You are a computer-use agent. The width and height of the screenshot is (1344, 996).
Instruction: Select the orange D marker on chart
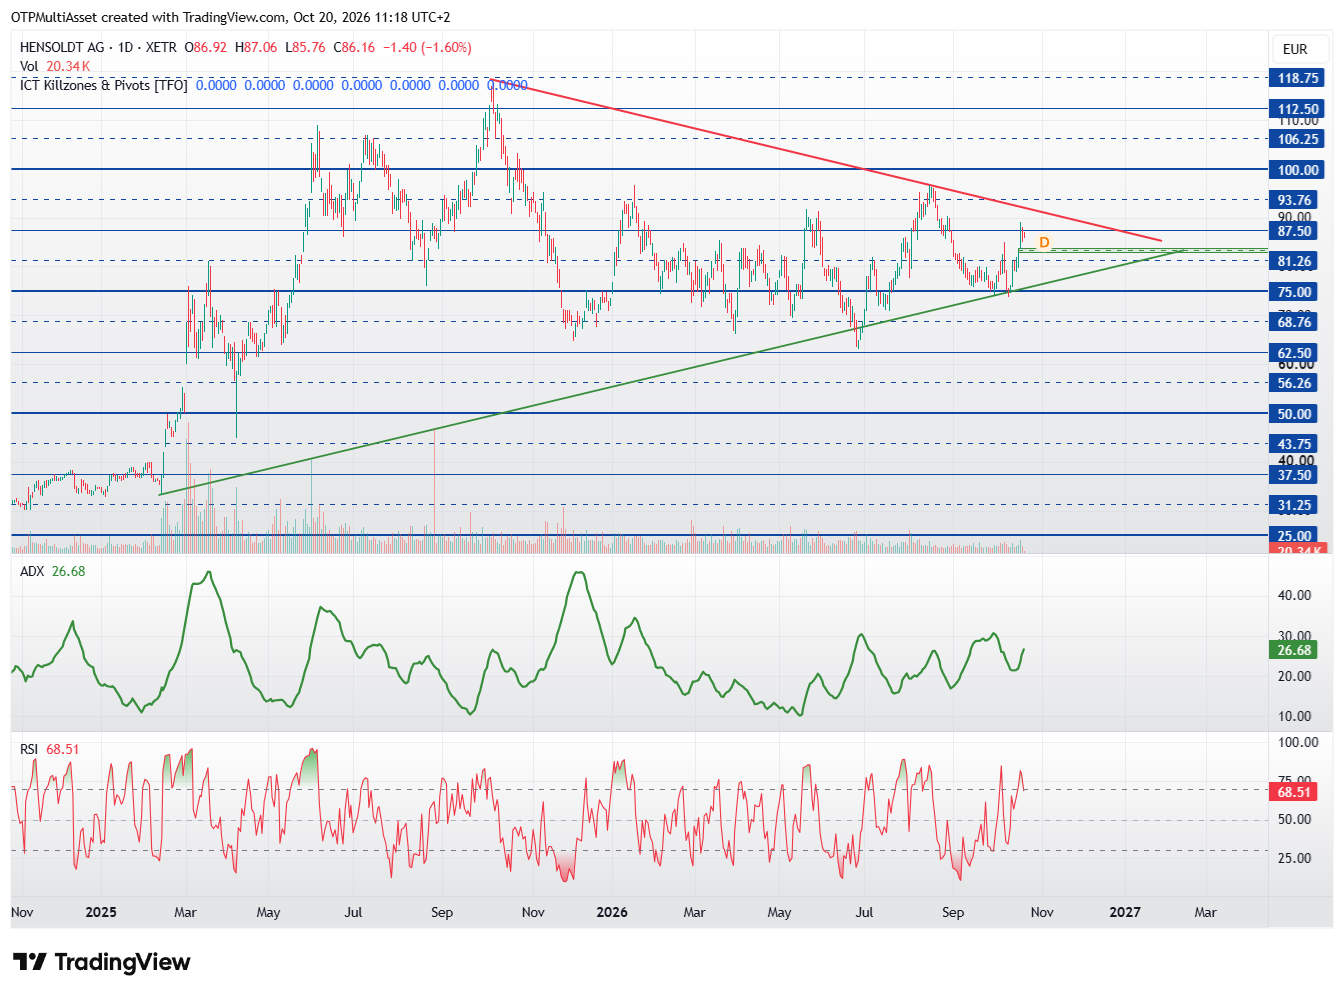(1044, 243)
